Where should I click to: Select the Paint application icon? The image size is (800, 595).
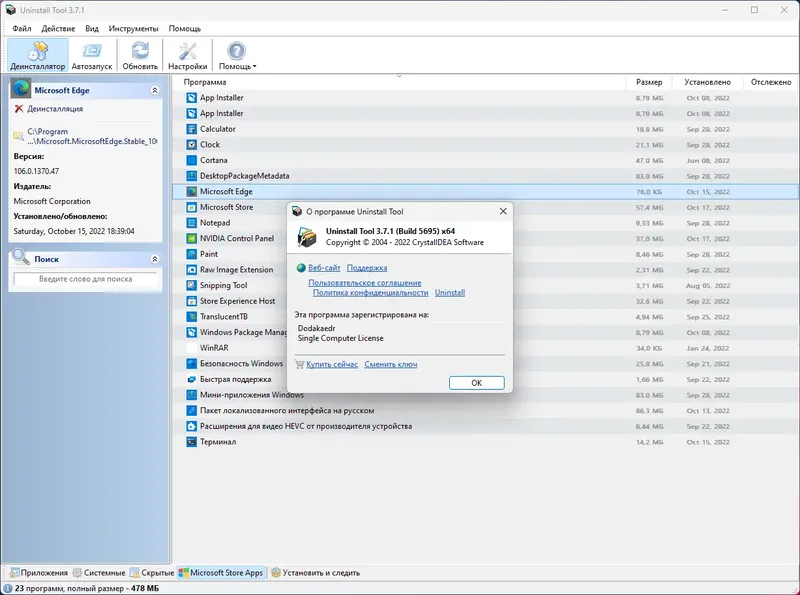[193, 254]
